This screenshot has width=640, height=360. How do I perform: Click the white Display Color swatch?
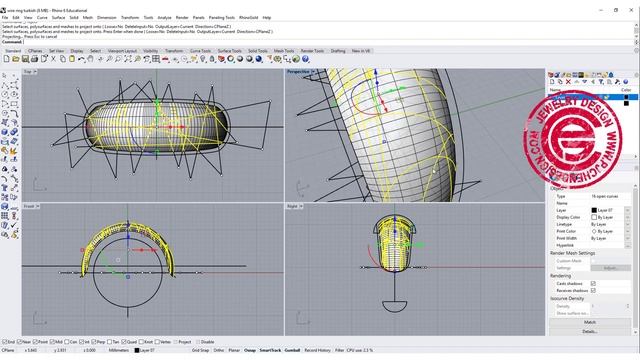(x=594, y=217)
